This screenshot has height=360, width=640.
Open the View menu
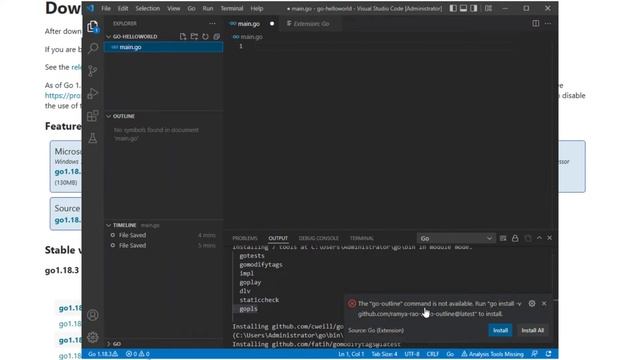[x=173, y=8]
